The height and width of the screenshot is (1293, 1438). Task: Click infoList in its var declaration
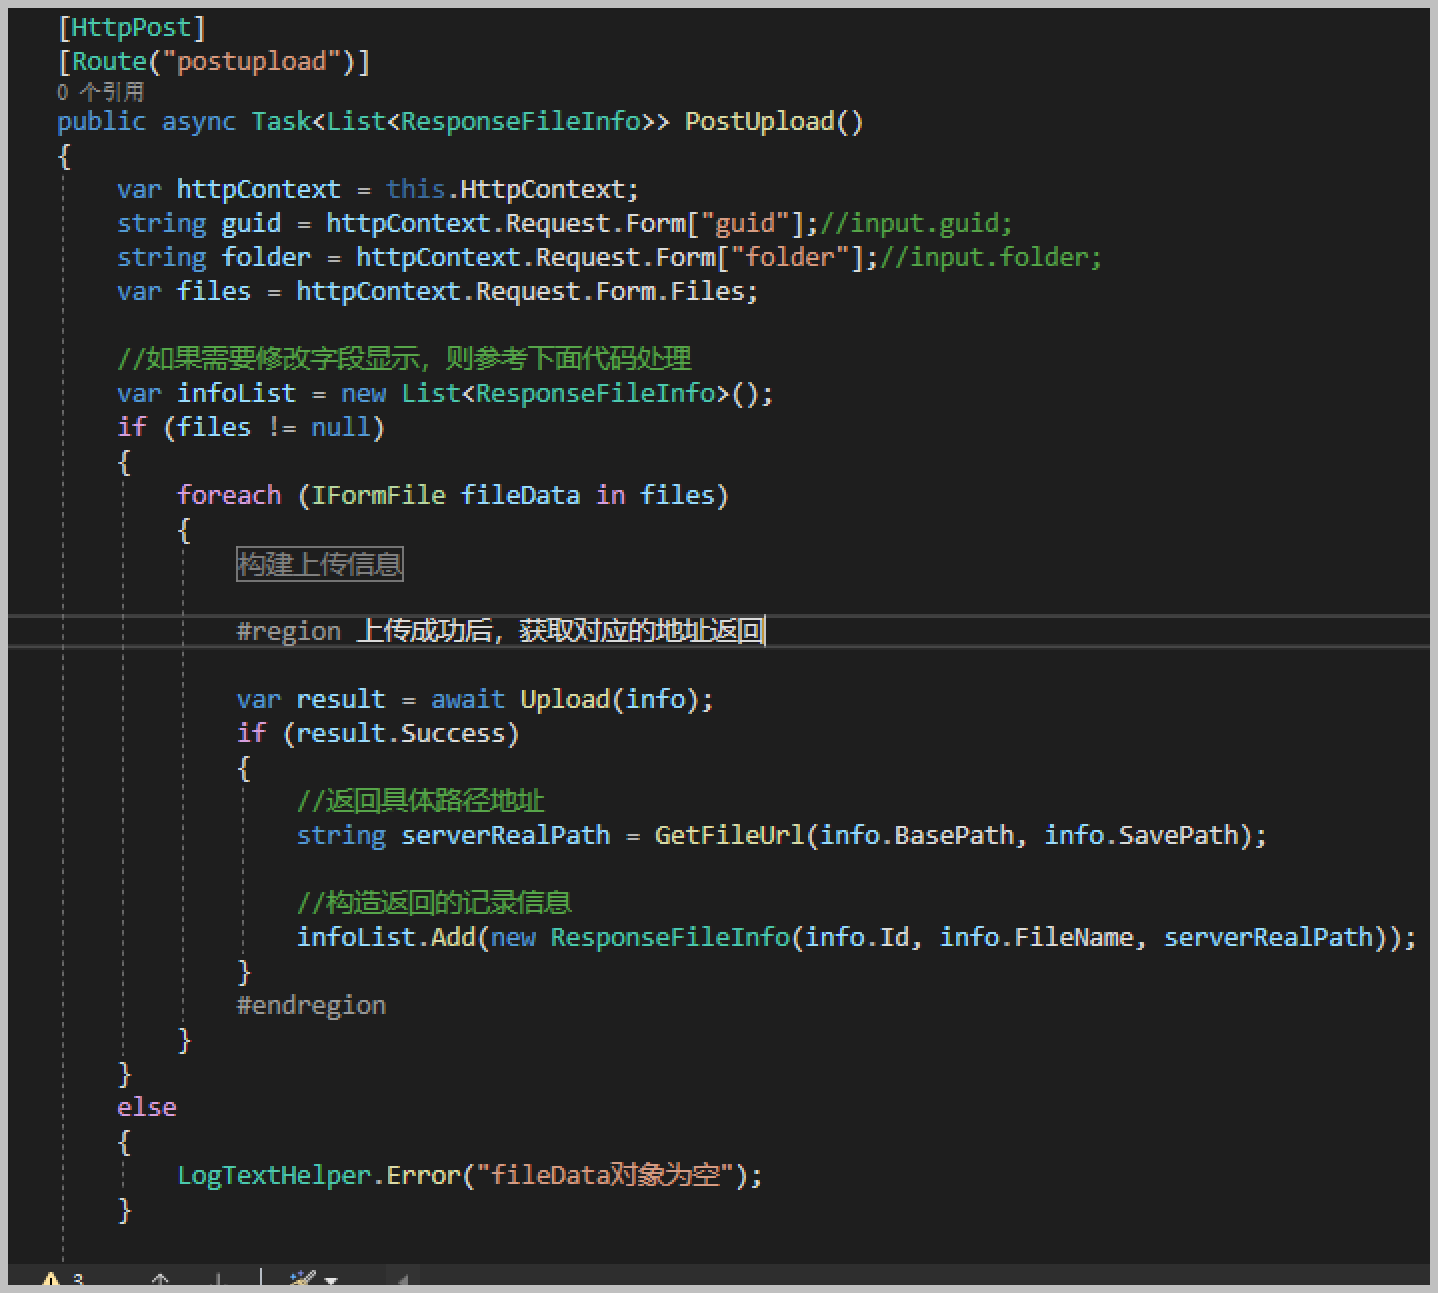click(x=237, y=393)
